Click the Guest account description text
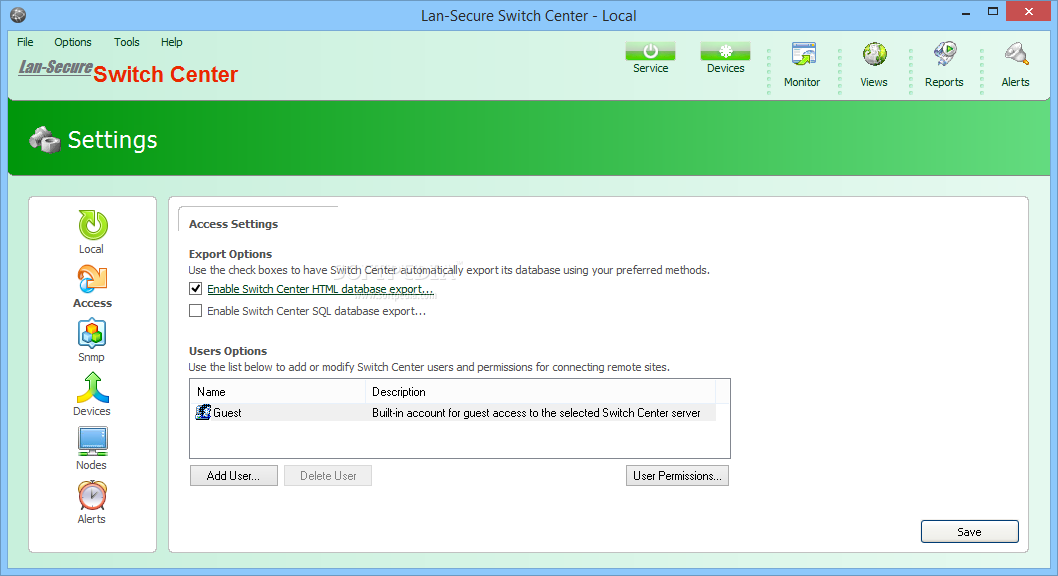The image size is (1058, 576). [536, 413]
